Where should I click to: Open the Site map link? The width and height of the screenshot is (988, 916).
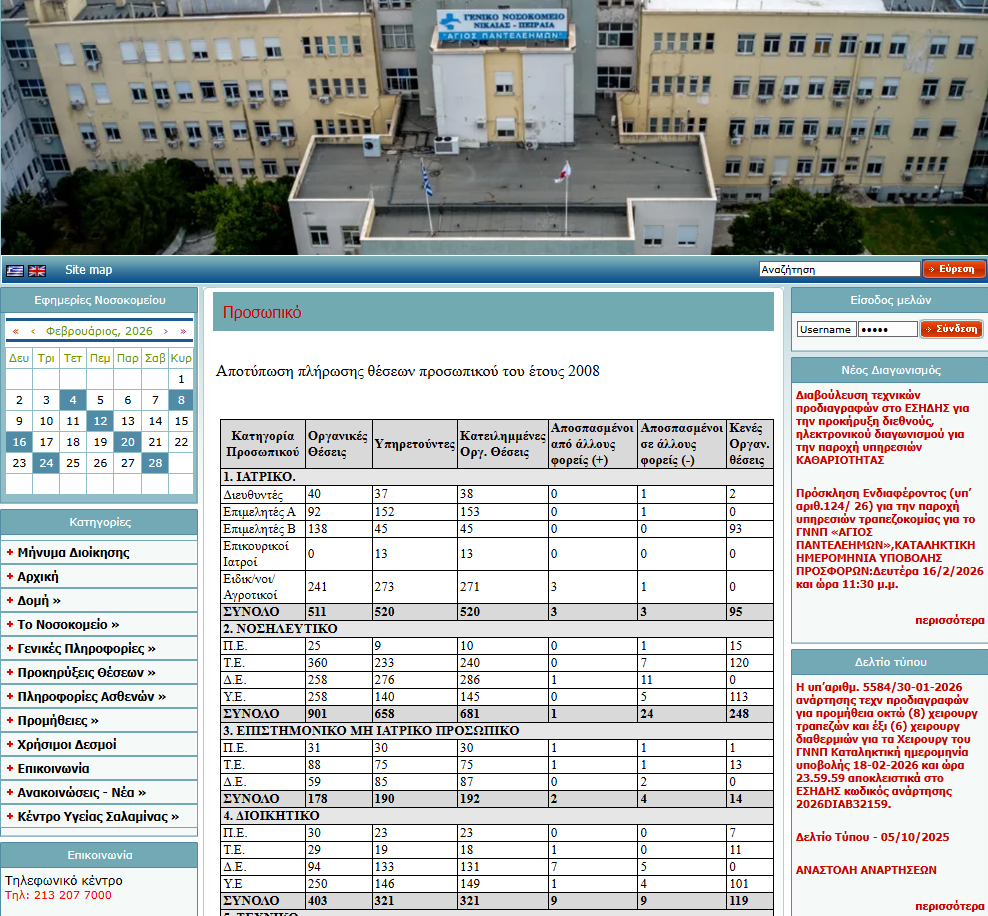coord(89,270)
